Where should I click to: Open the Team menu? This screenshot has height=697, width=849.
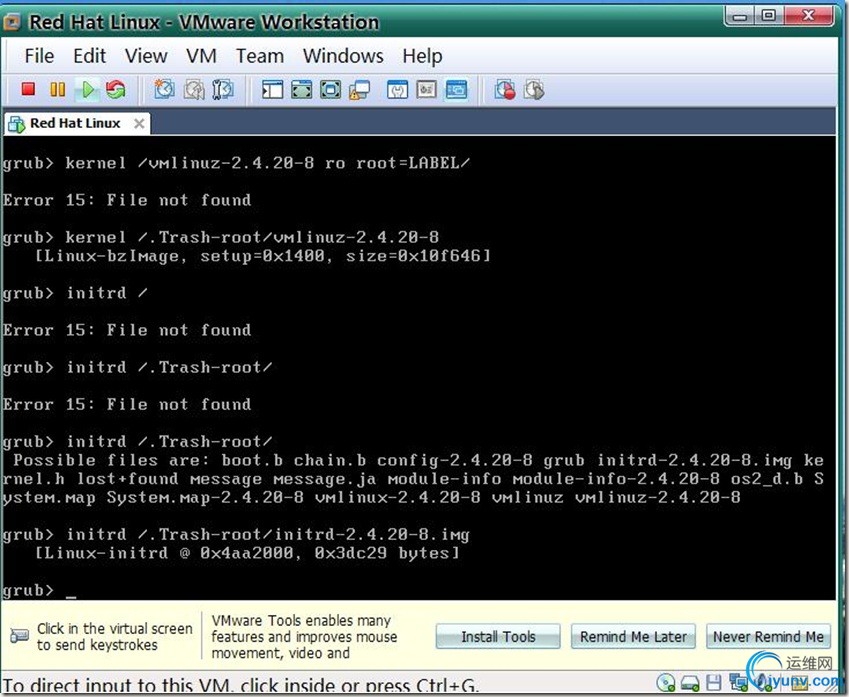[259, 56]
